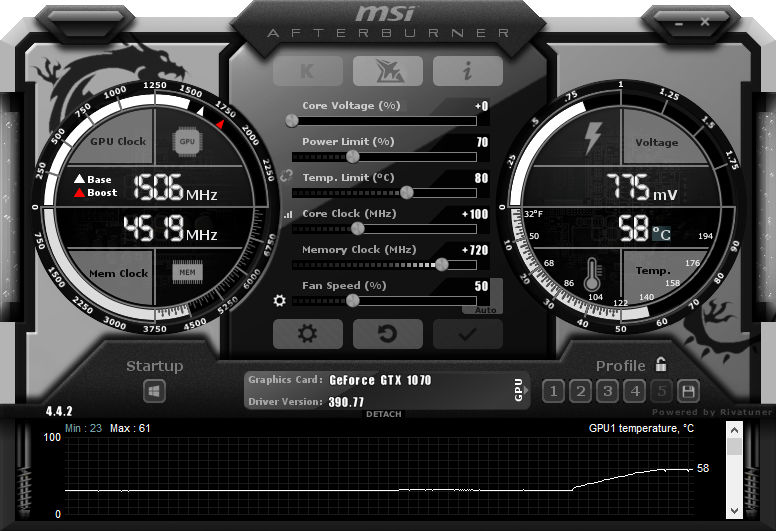Click the GPU1 temperature graph label
Viewport: 776px width, 531px height.
[x=641, y=429]
